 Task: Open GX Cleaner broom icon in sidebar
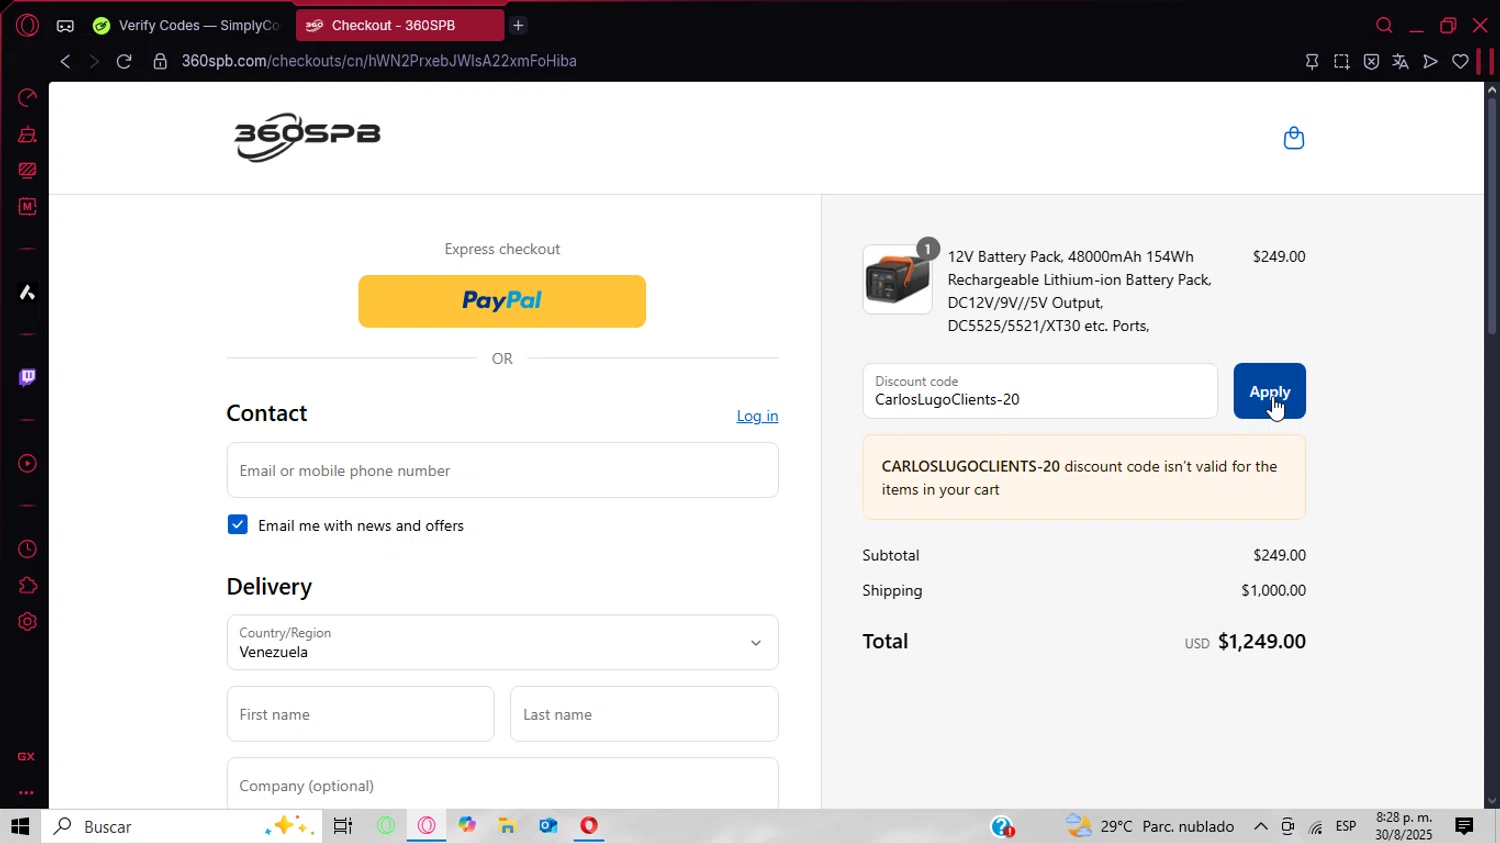[x=27, y=134]
